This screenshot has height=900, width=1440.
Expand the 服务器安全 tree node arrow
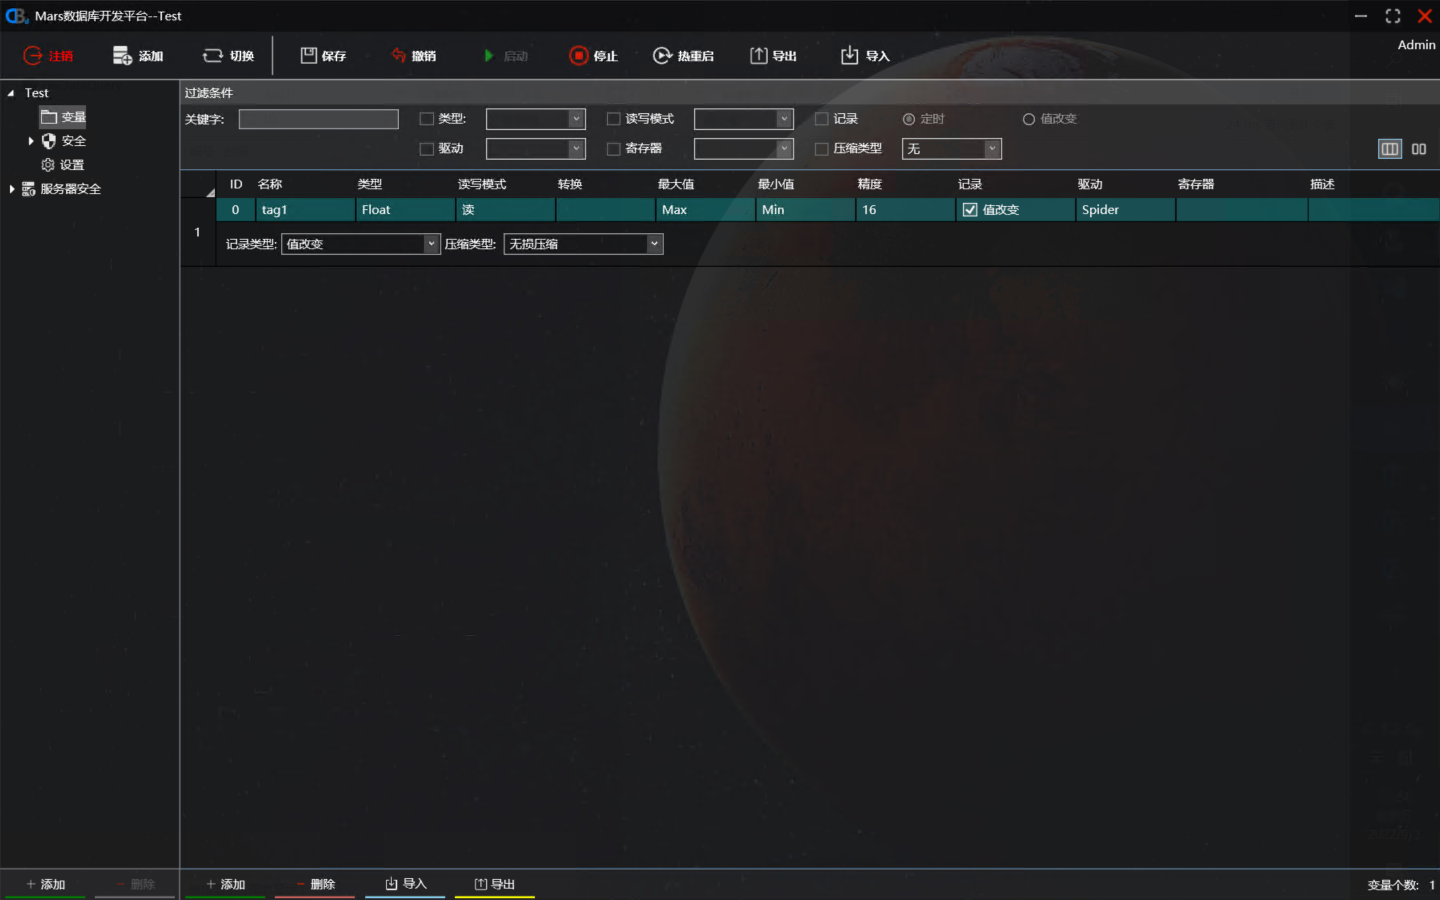click(x=12, y=189)
